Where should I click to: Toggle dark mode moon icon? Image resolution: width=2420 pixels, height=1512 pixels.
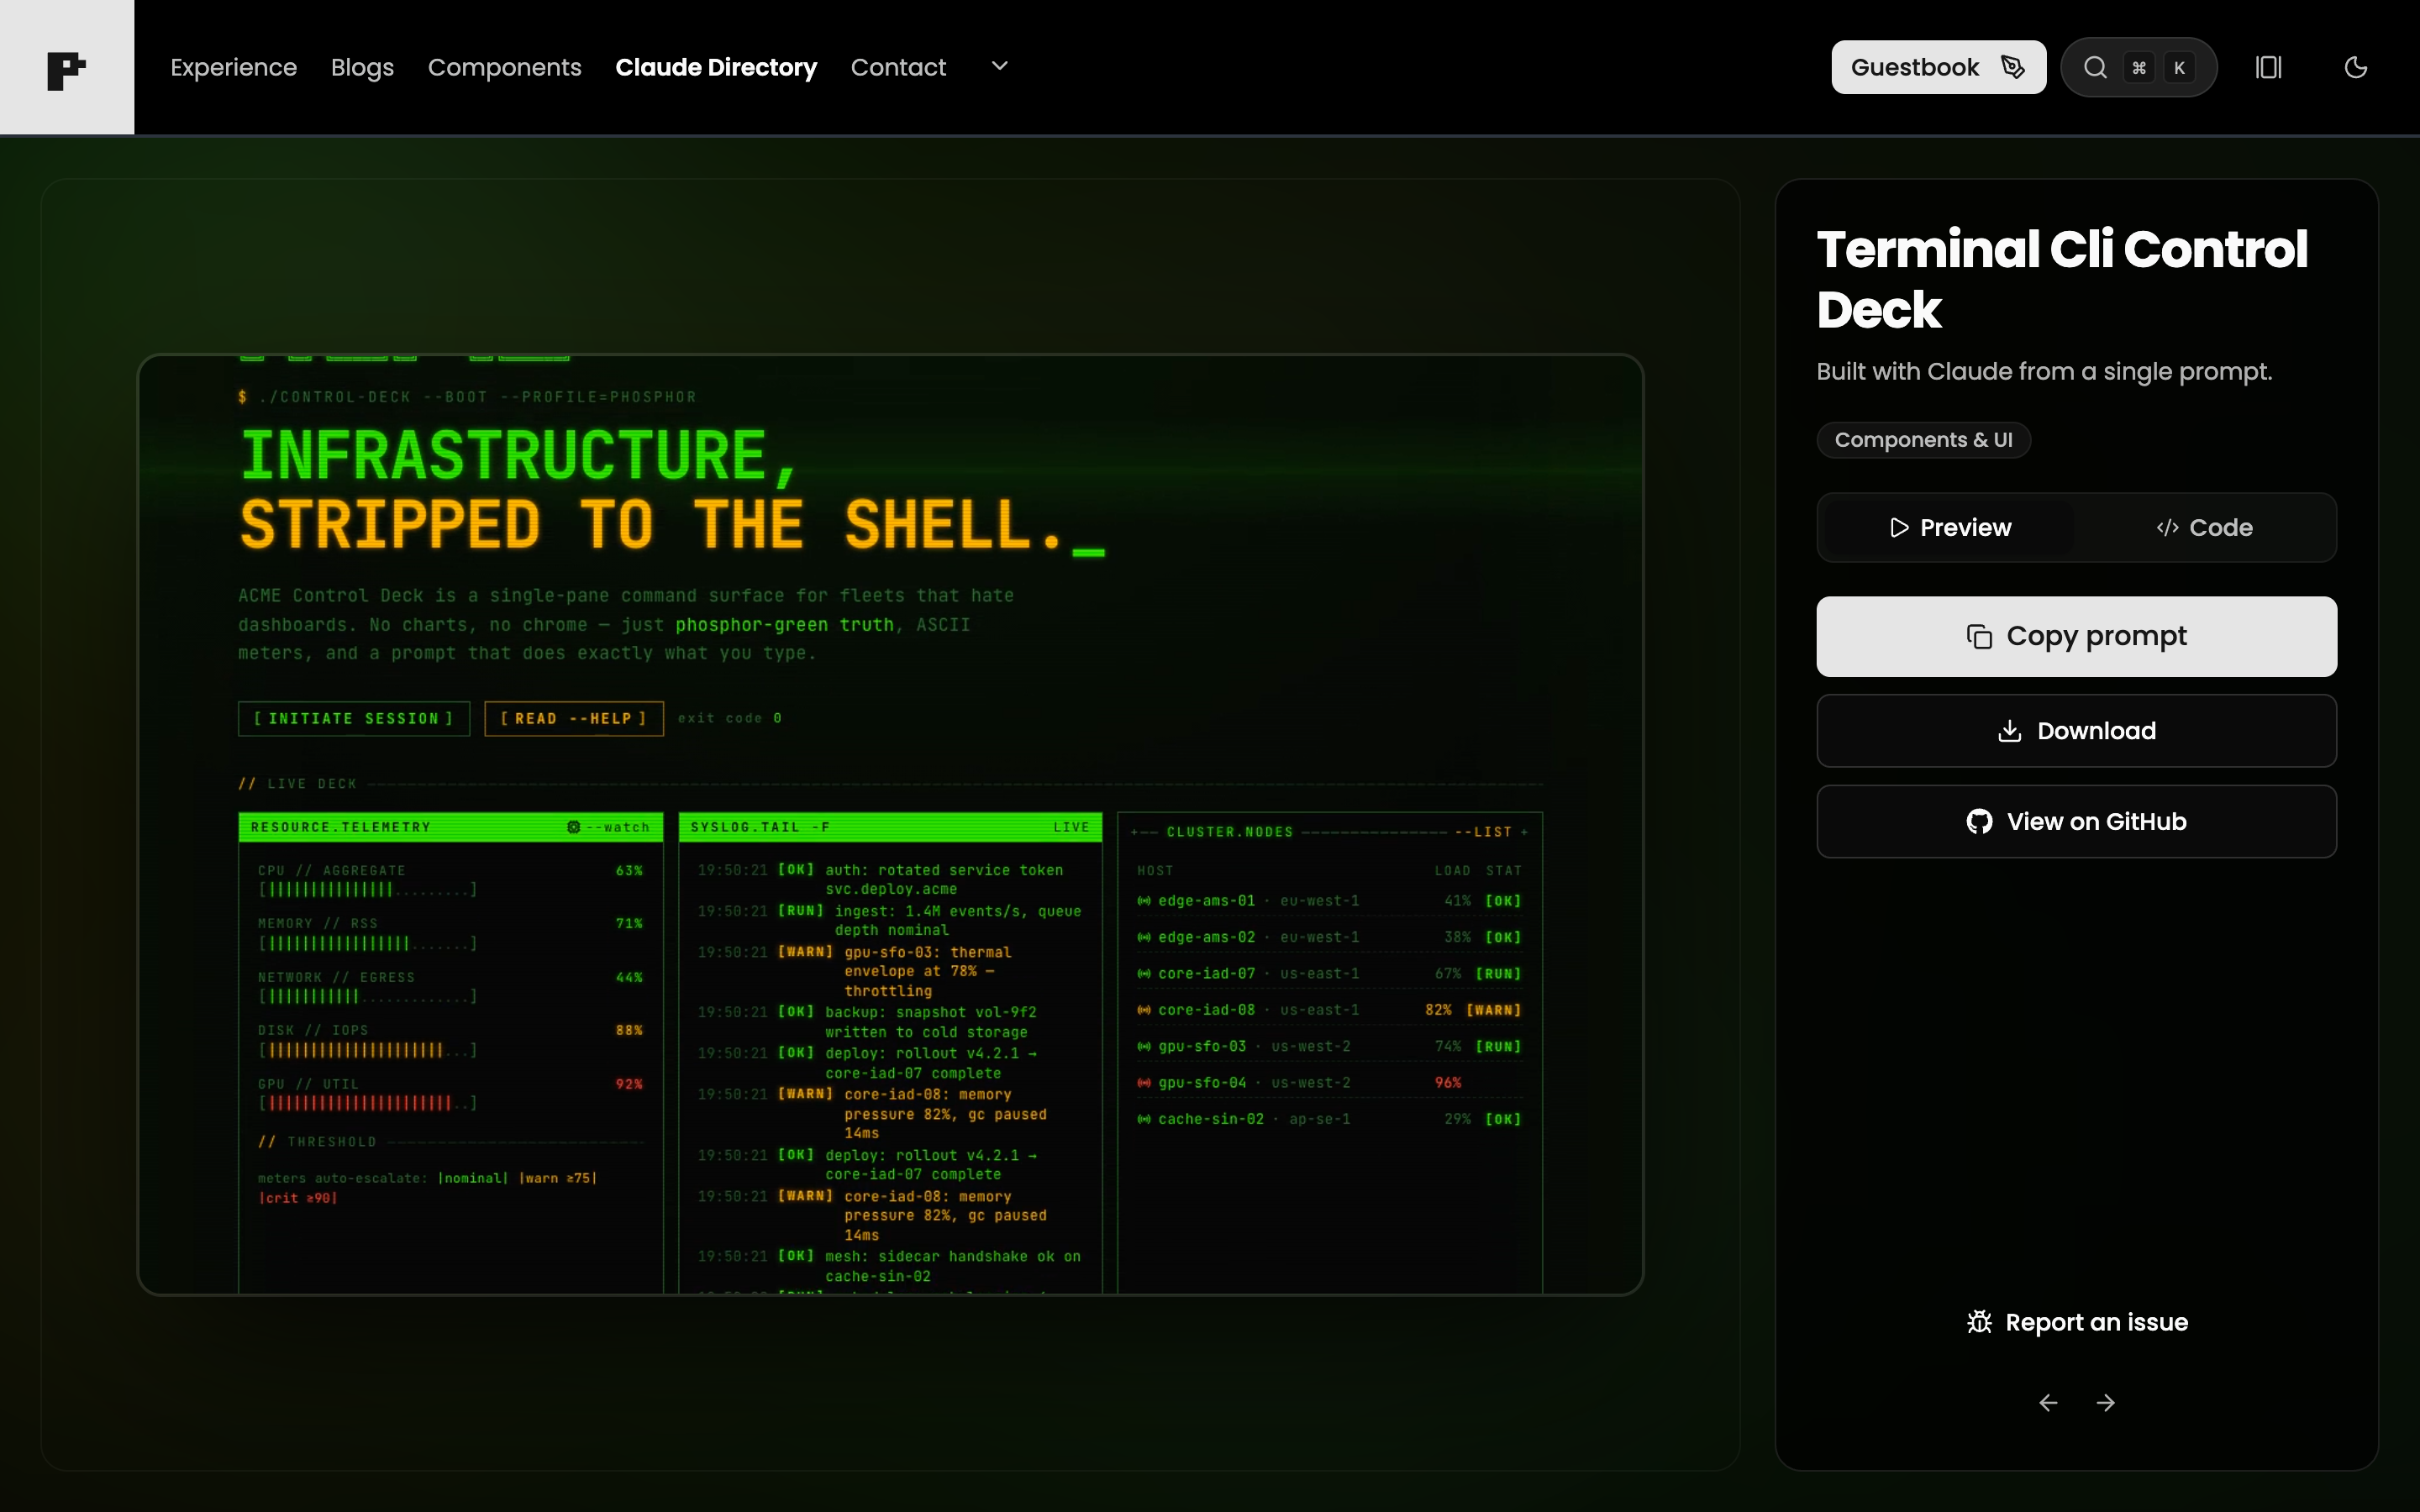2356,67
